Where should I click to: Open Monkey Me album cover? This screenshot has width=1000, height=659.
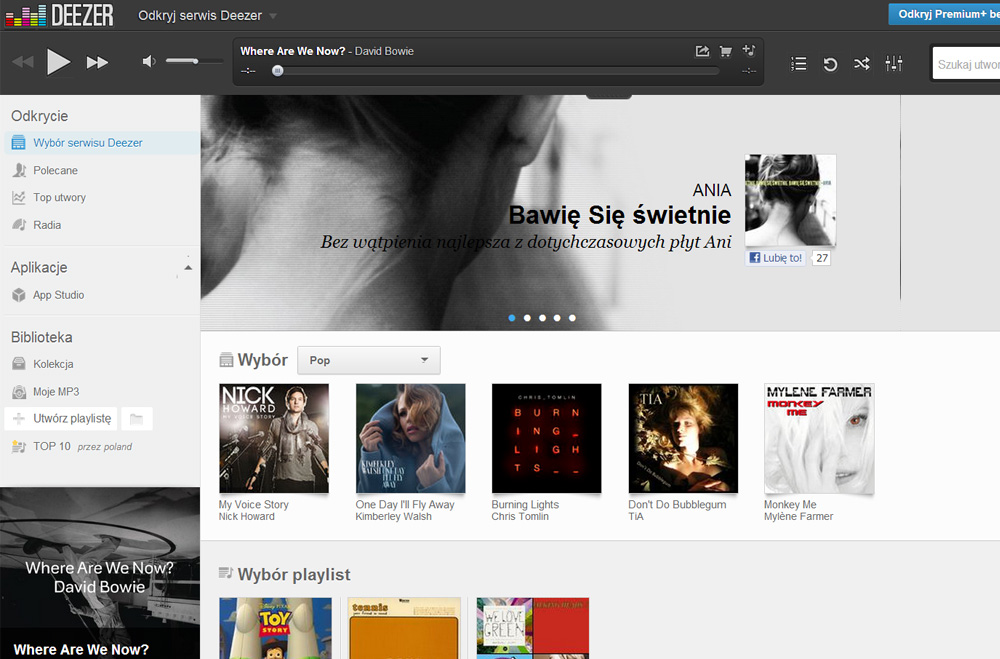(820, 438)
